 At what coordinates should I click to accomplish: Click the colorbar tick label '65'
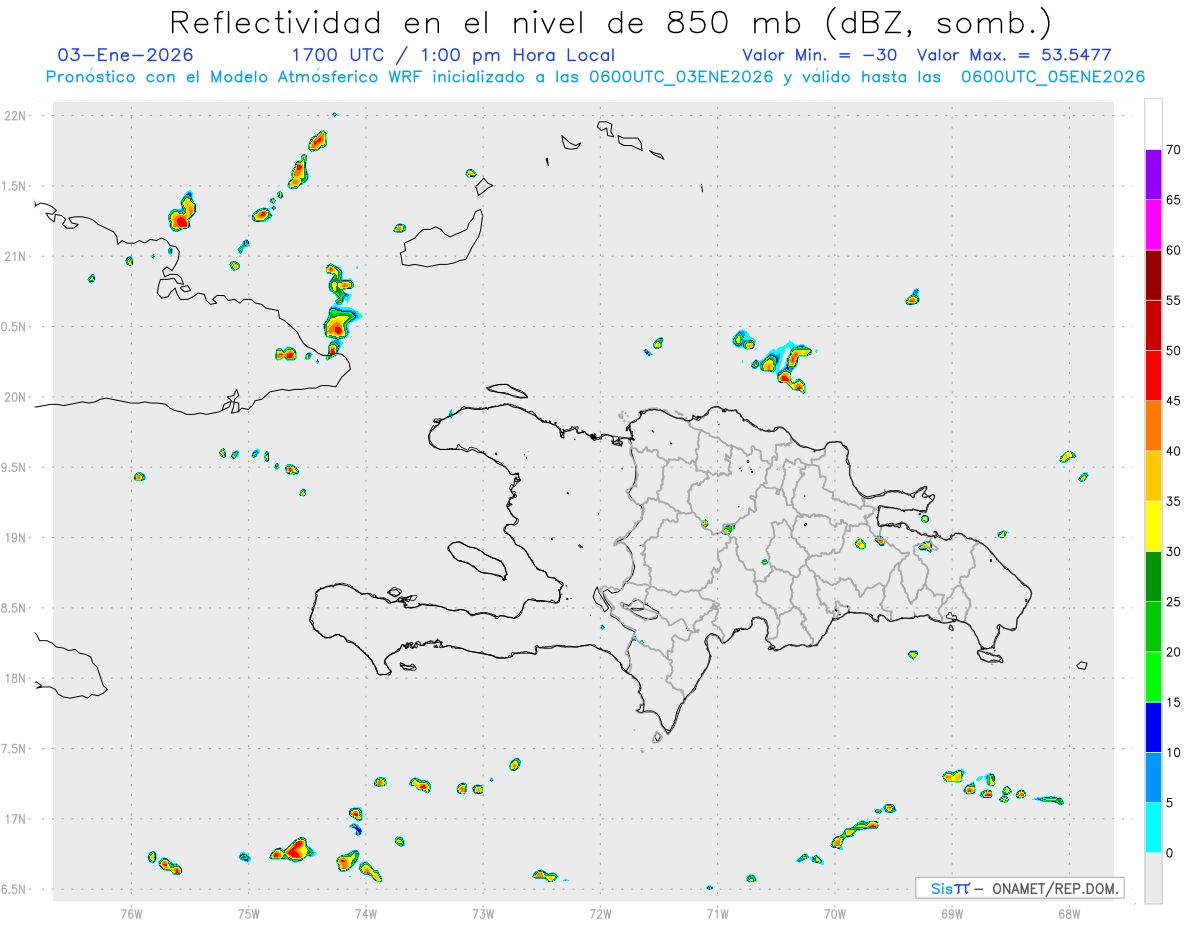pos(1173,200)
